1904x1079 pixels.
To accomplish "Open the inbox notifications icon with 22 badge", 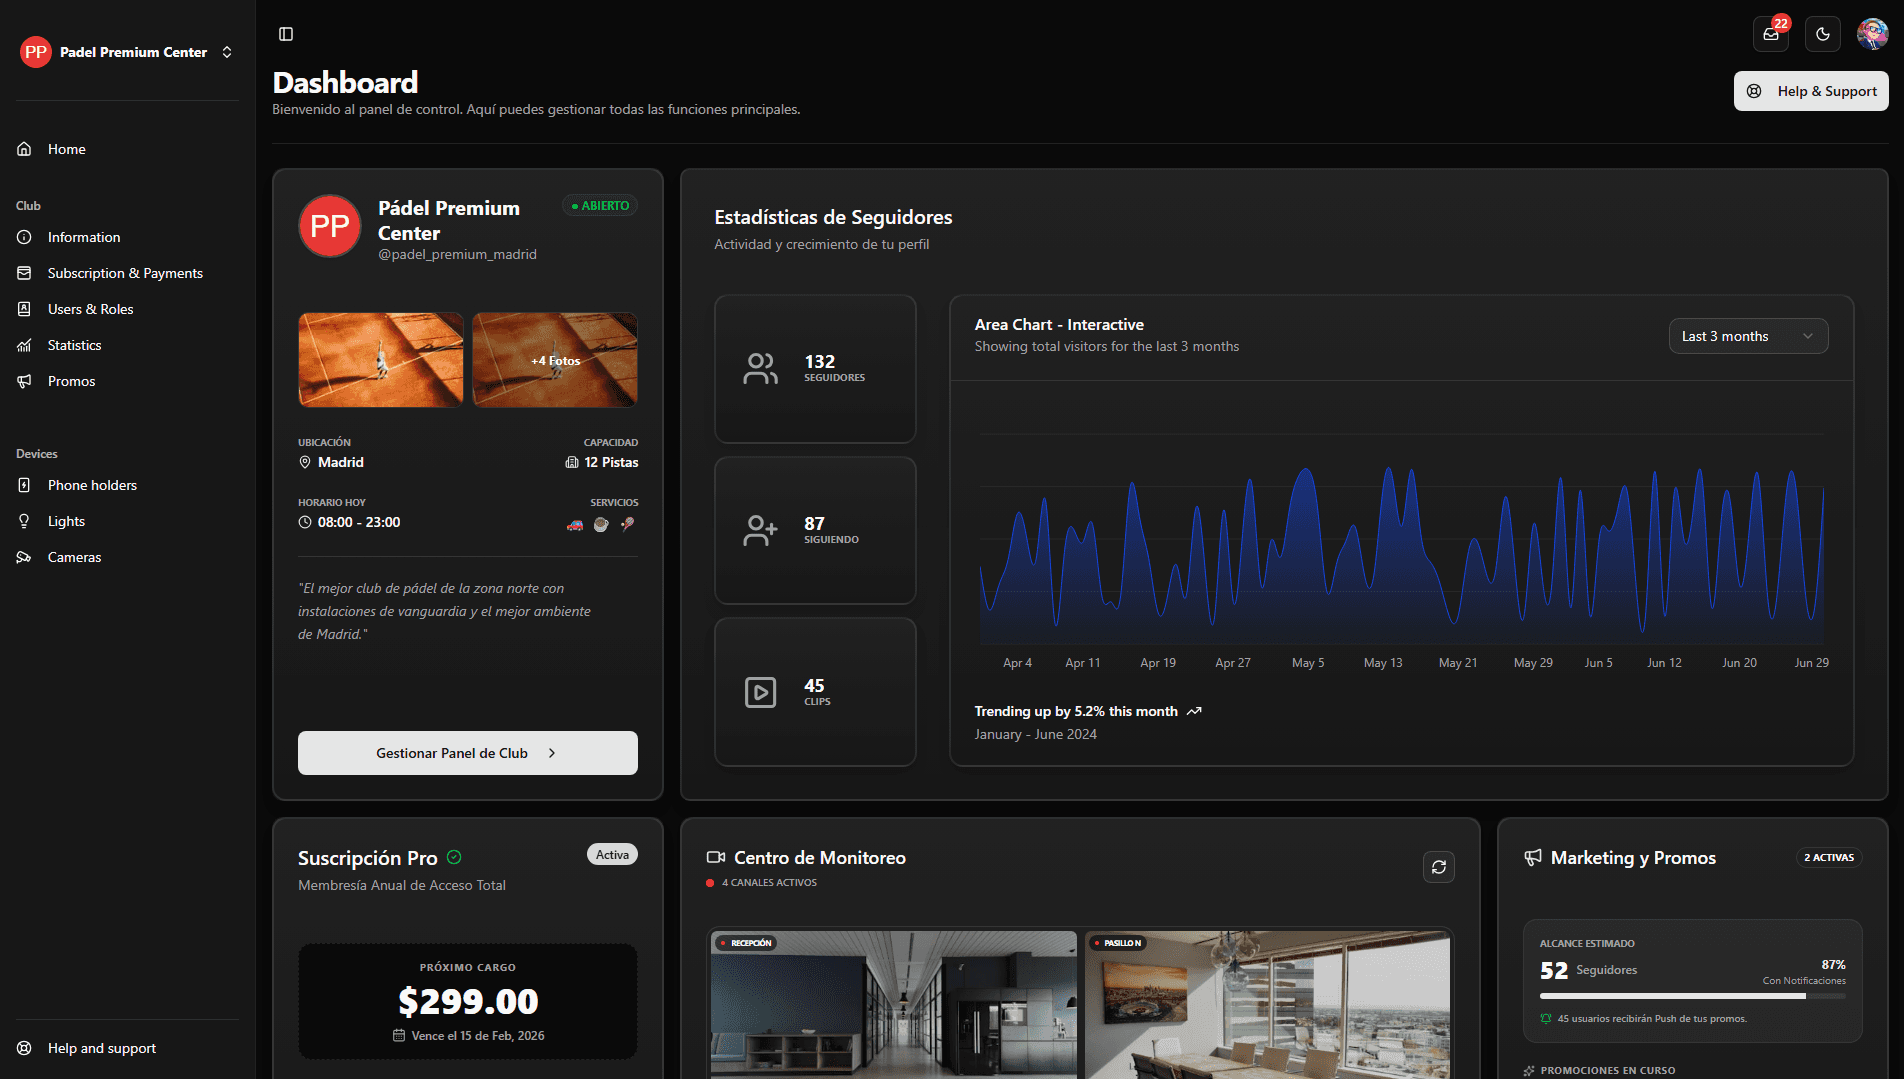I will (x=1770, y=33).
